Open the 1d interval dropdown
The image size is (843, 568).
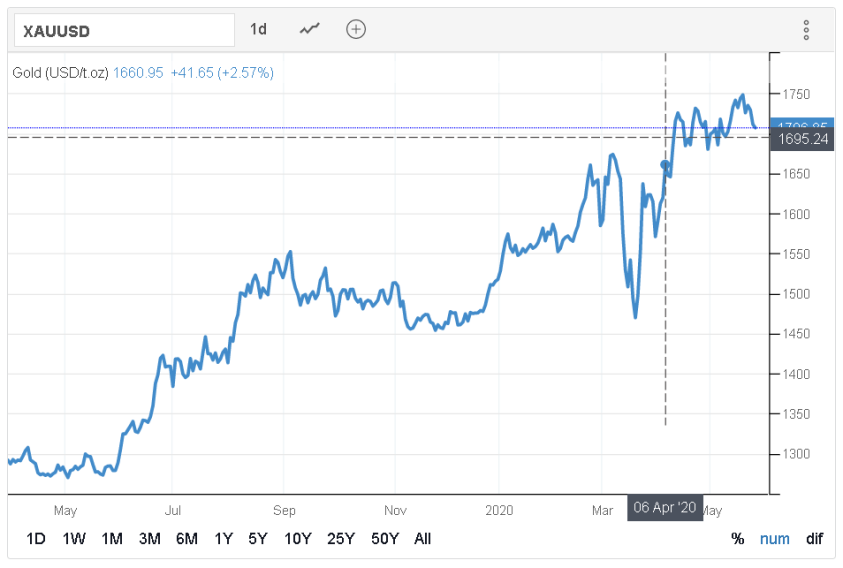tap(258, 29)
